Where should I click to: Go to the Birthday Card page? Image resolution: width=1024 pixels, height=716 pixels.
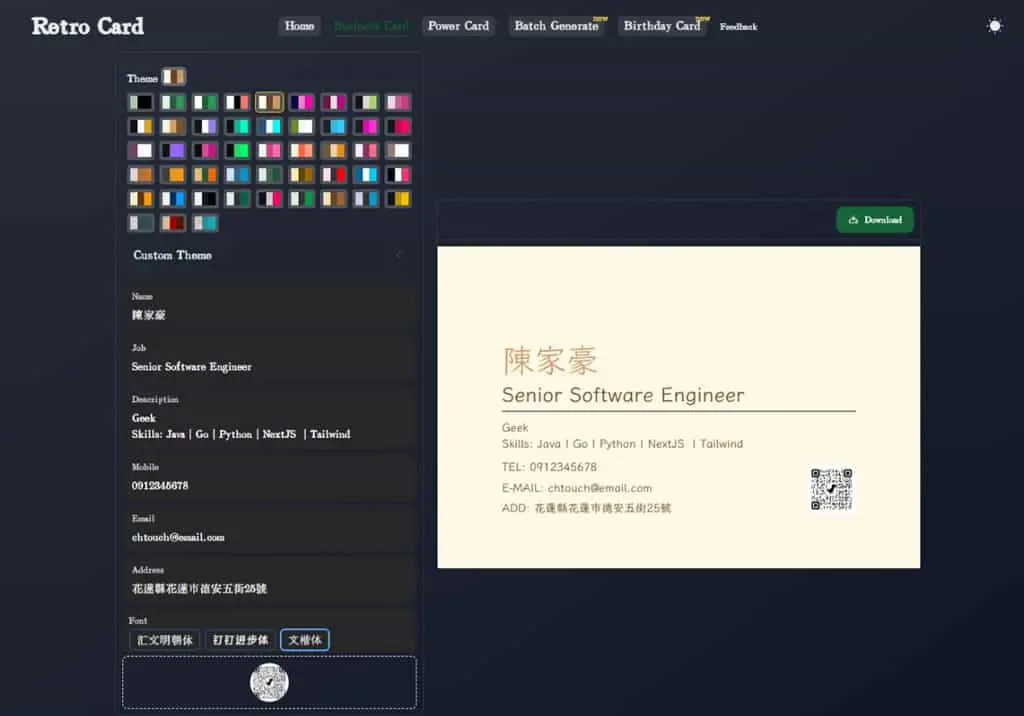pyautogui.click(x=662, y=26)
